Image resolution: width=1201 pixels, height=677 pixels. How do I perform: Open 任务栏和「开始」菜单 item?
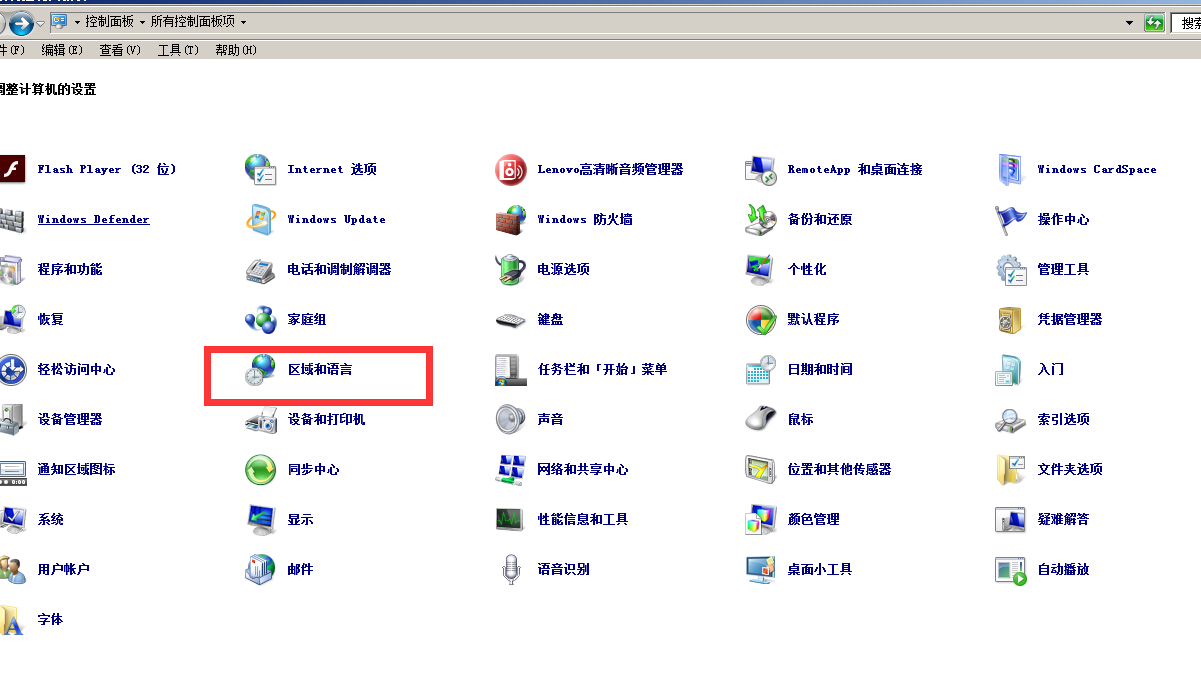click(x=581, y=369)
